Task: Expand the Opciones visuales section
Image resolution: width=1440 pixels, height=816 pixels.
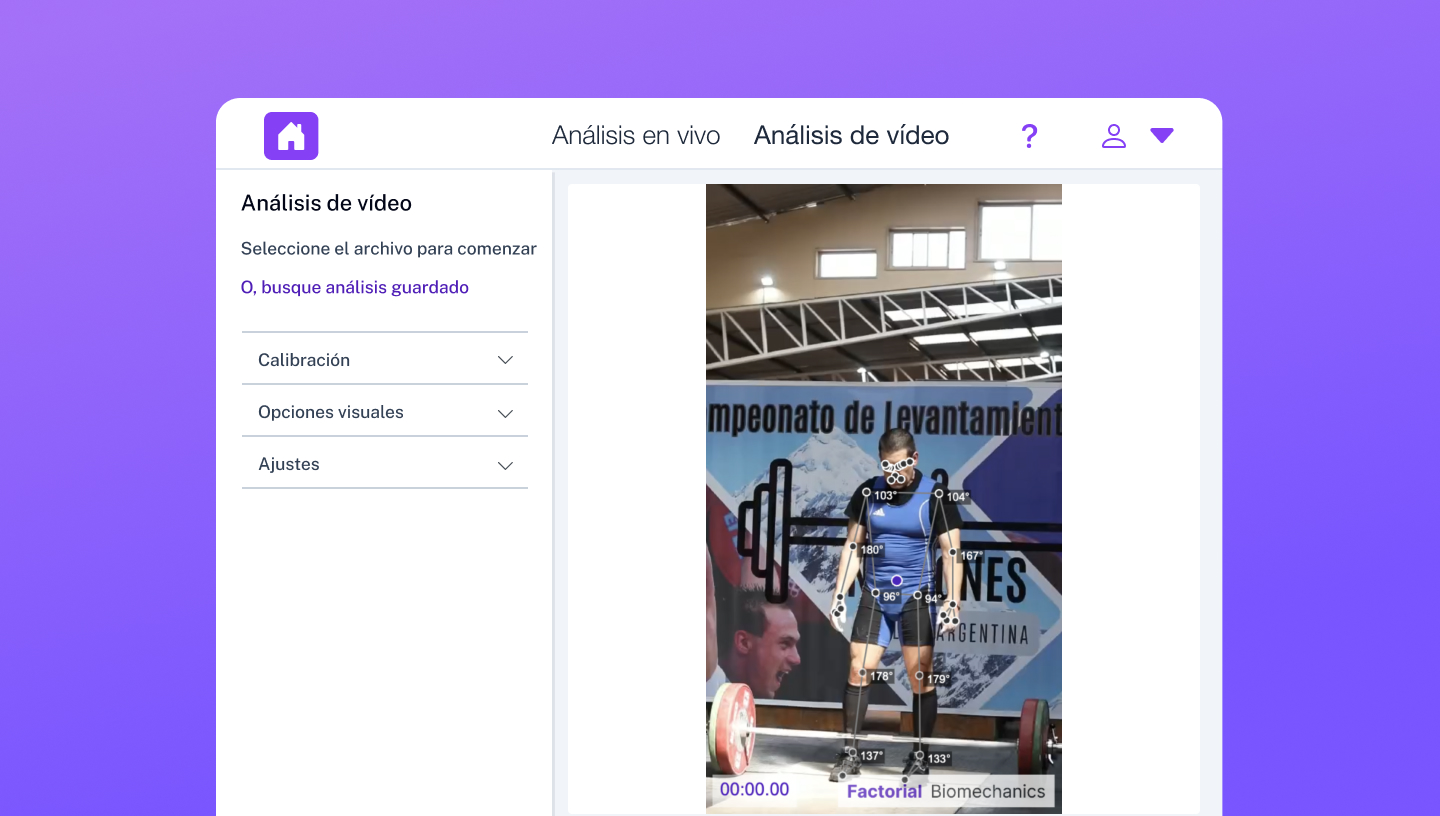Action: click(385, 412)
